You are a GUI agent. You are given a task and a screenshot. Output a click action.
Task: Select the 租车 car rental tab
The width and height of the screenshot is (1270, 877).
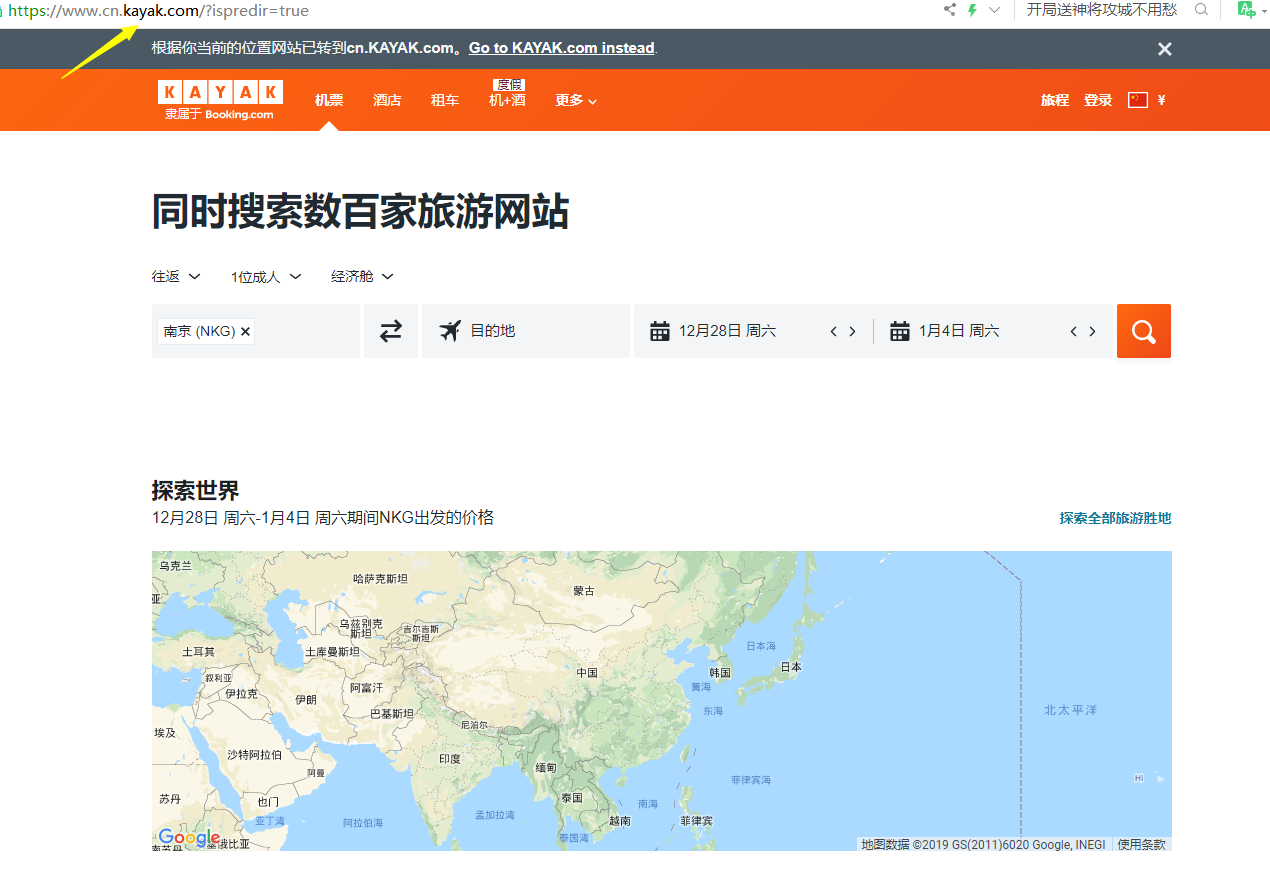click(445, 100)
